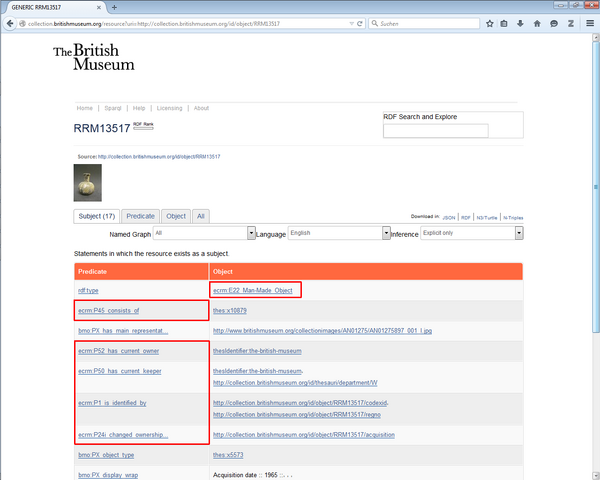Download the data as N3/Turtle
Screen dimensions: 600x480
pos(487,217)
